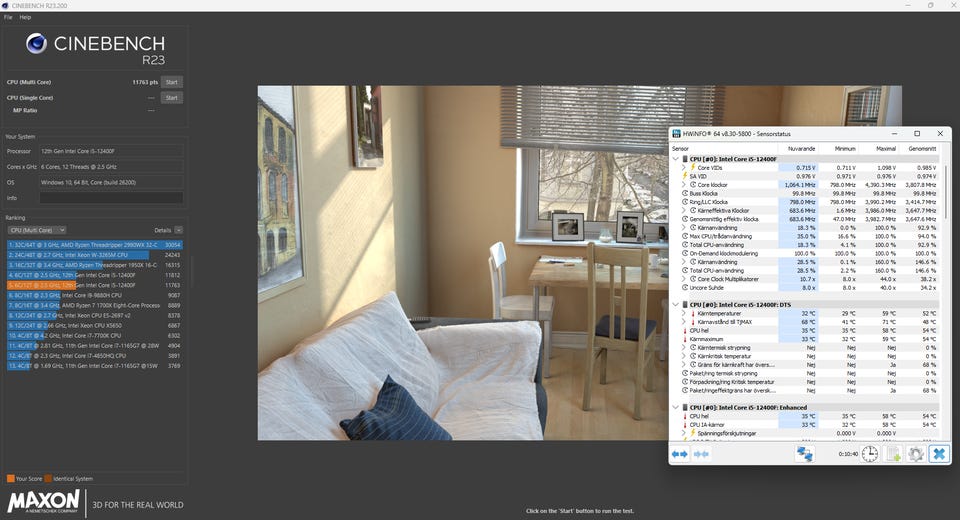
Task: Click the HWiNFO title bar app icon
Action: coord(677,134)
